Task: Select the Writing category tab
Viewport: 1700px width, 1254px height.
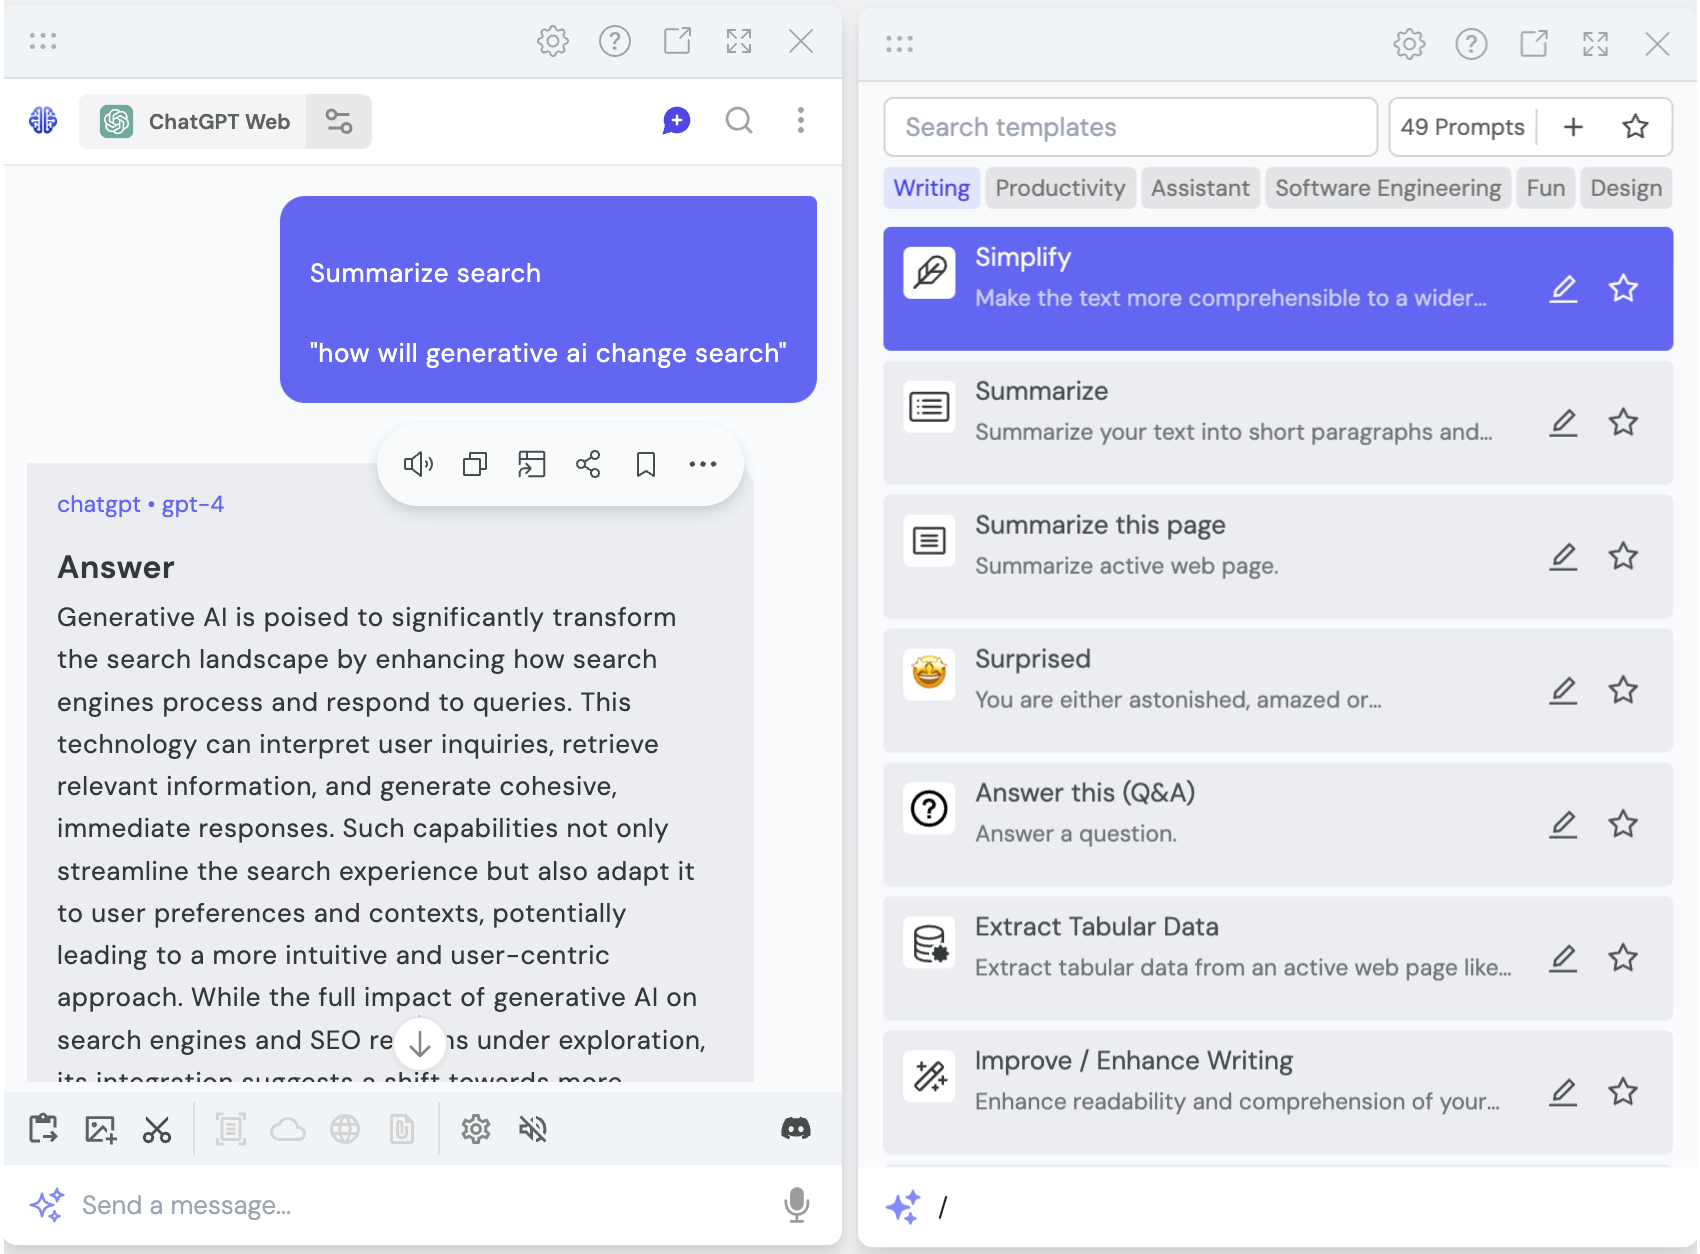Action: [932, 188]
